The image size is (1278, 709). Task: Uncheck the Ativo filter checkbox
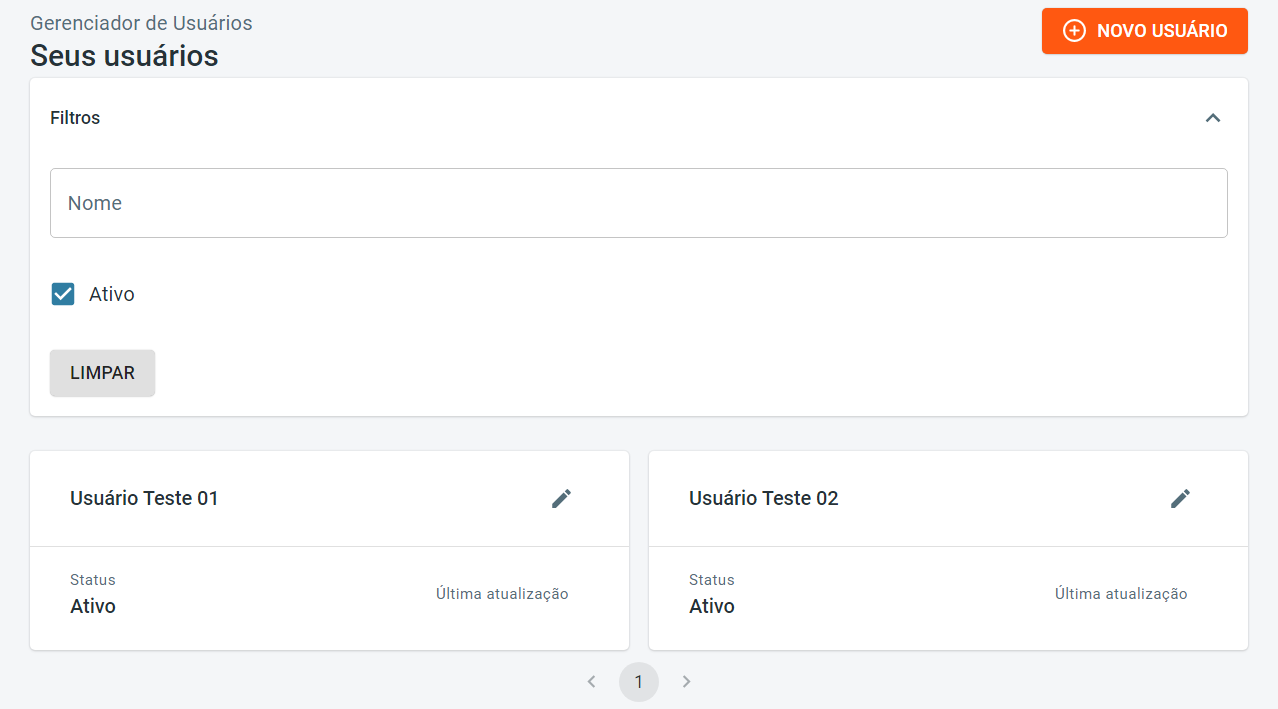63,294
